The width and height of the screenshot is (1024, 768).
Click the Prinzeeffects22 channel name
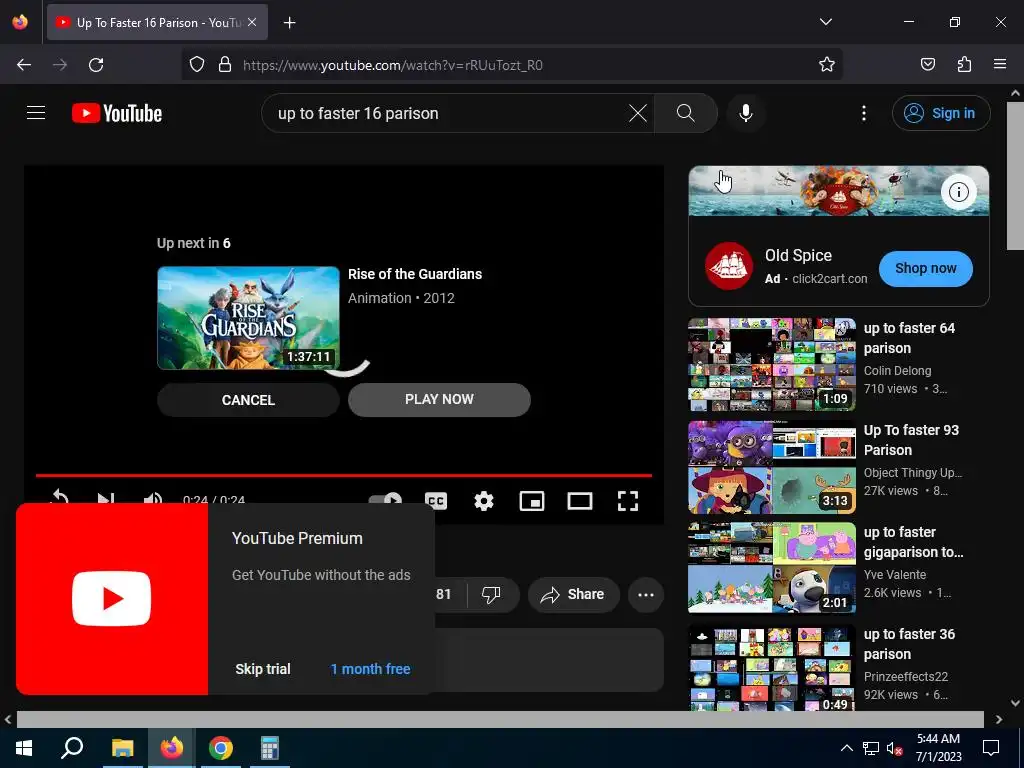[x=906, y=677]
